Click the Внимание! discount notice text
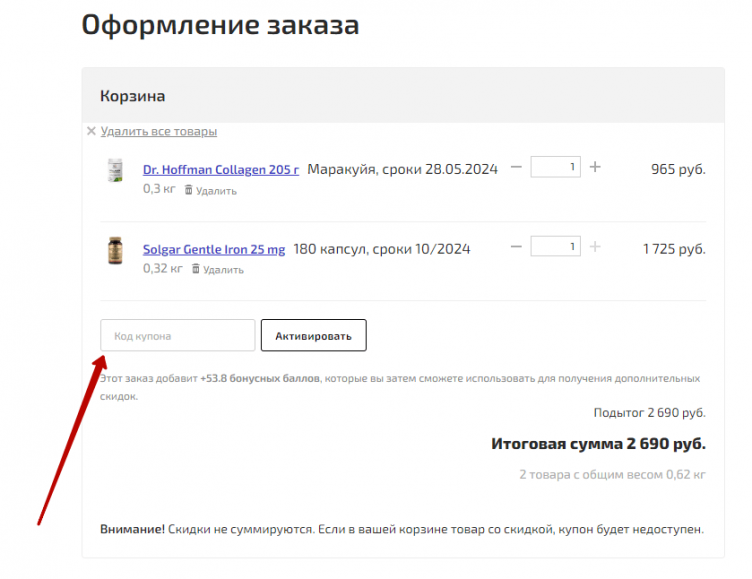Image resolution: width=752 pixels, height=579 pixels. (x=402, y=530)
